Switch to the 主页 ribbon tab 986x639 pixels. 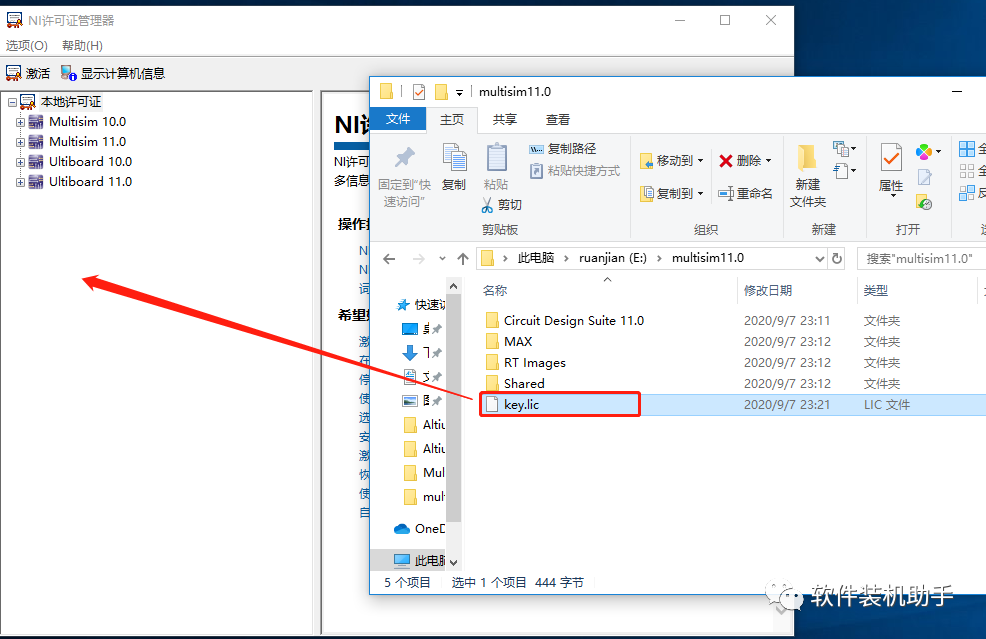tap(451, 119)
